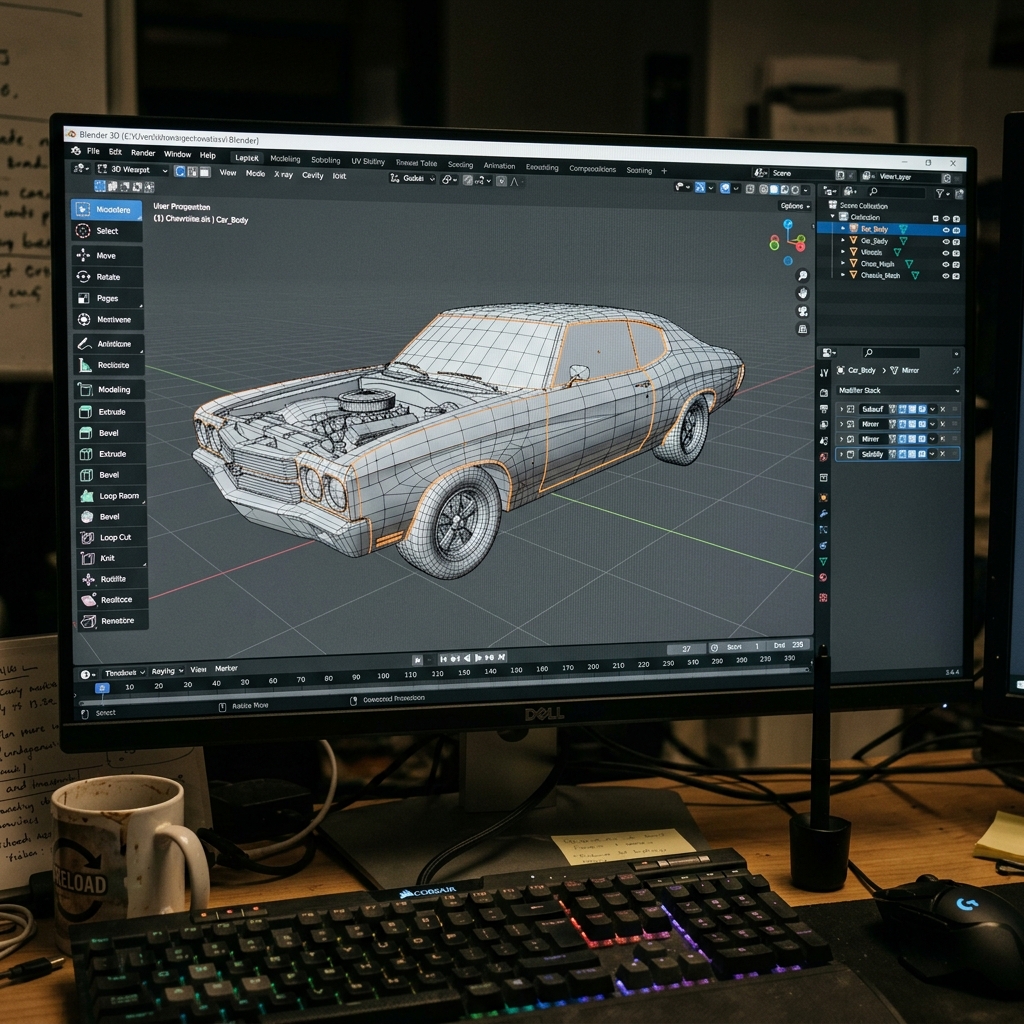Open the Render menu
Screen dimensions: 1024x1024
pos(143,153)
